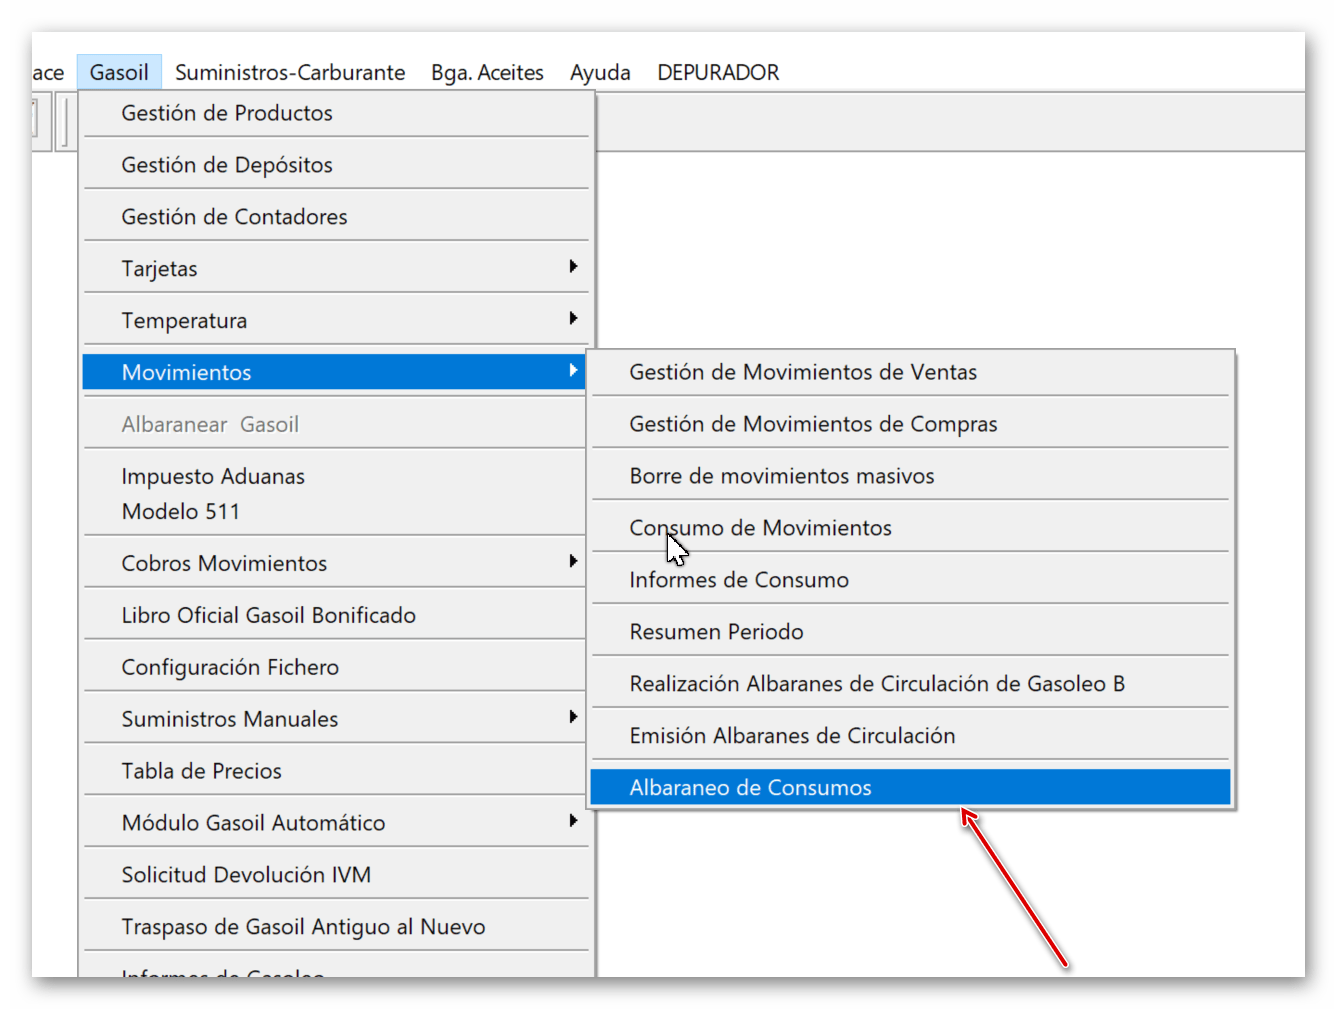This screenshot has width=1337, height=1009.
Task: Click the Ayuda menu
Action: [x=600, y=73]
